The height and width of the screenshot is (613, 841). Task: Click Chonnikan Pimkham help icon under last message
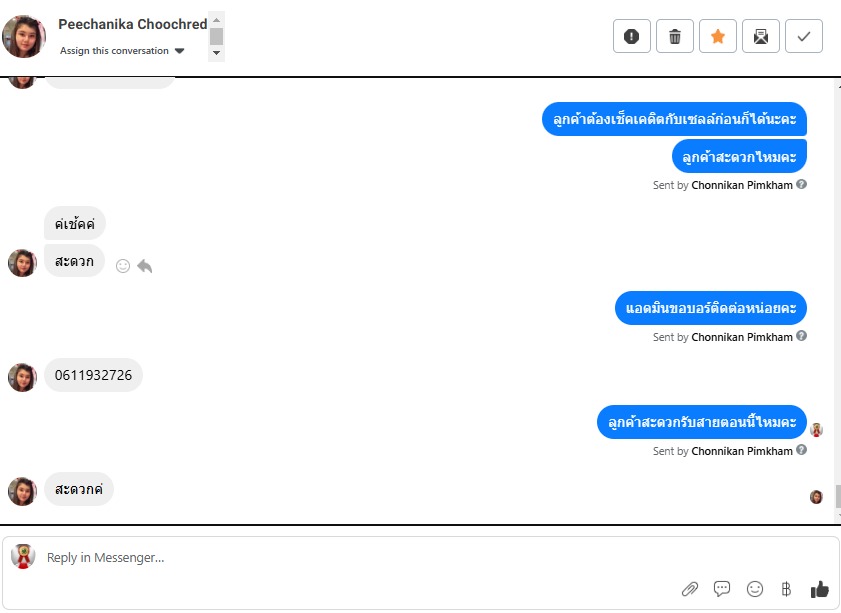801,450
